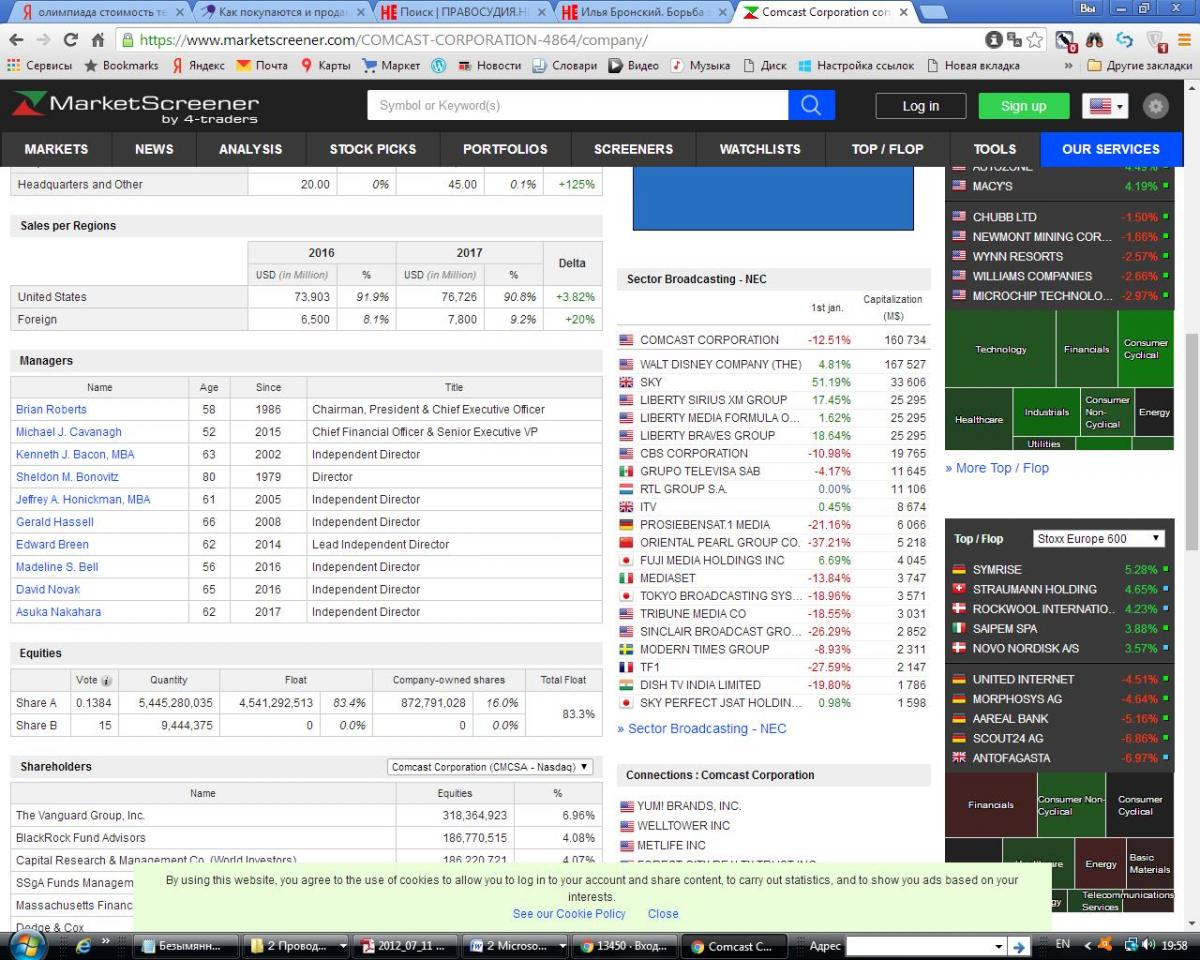This screenshot has height=960, width=1200.
Task: Click the translate page icon in address bar
Action: tap(1014, 41)
